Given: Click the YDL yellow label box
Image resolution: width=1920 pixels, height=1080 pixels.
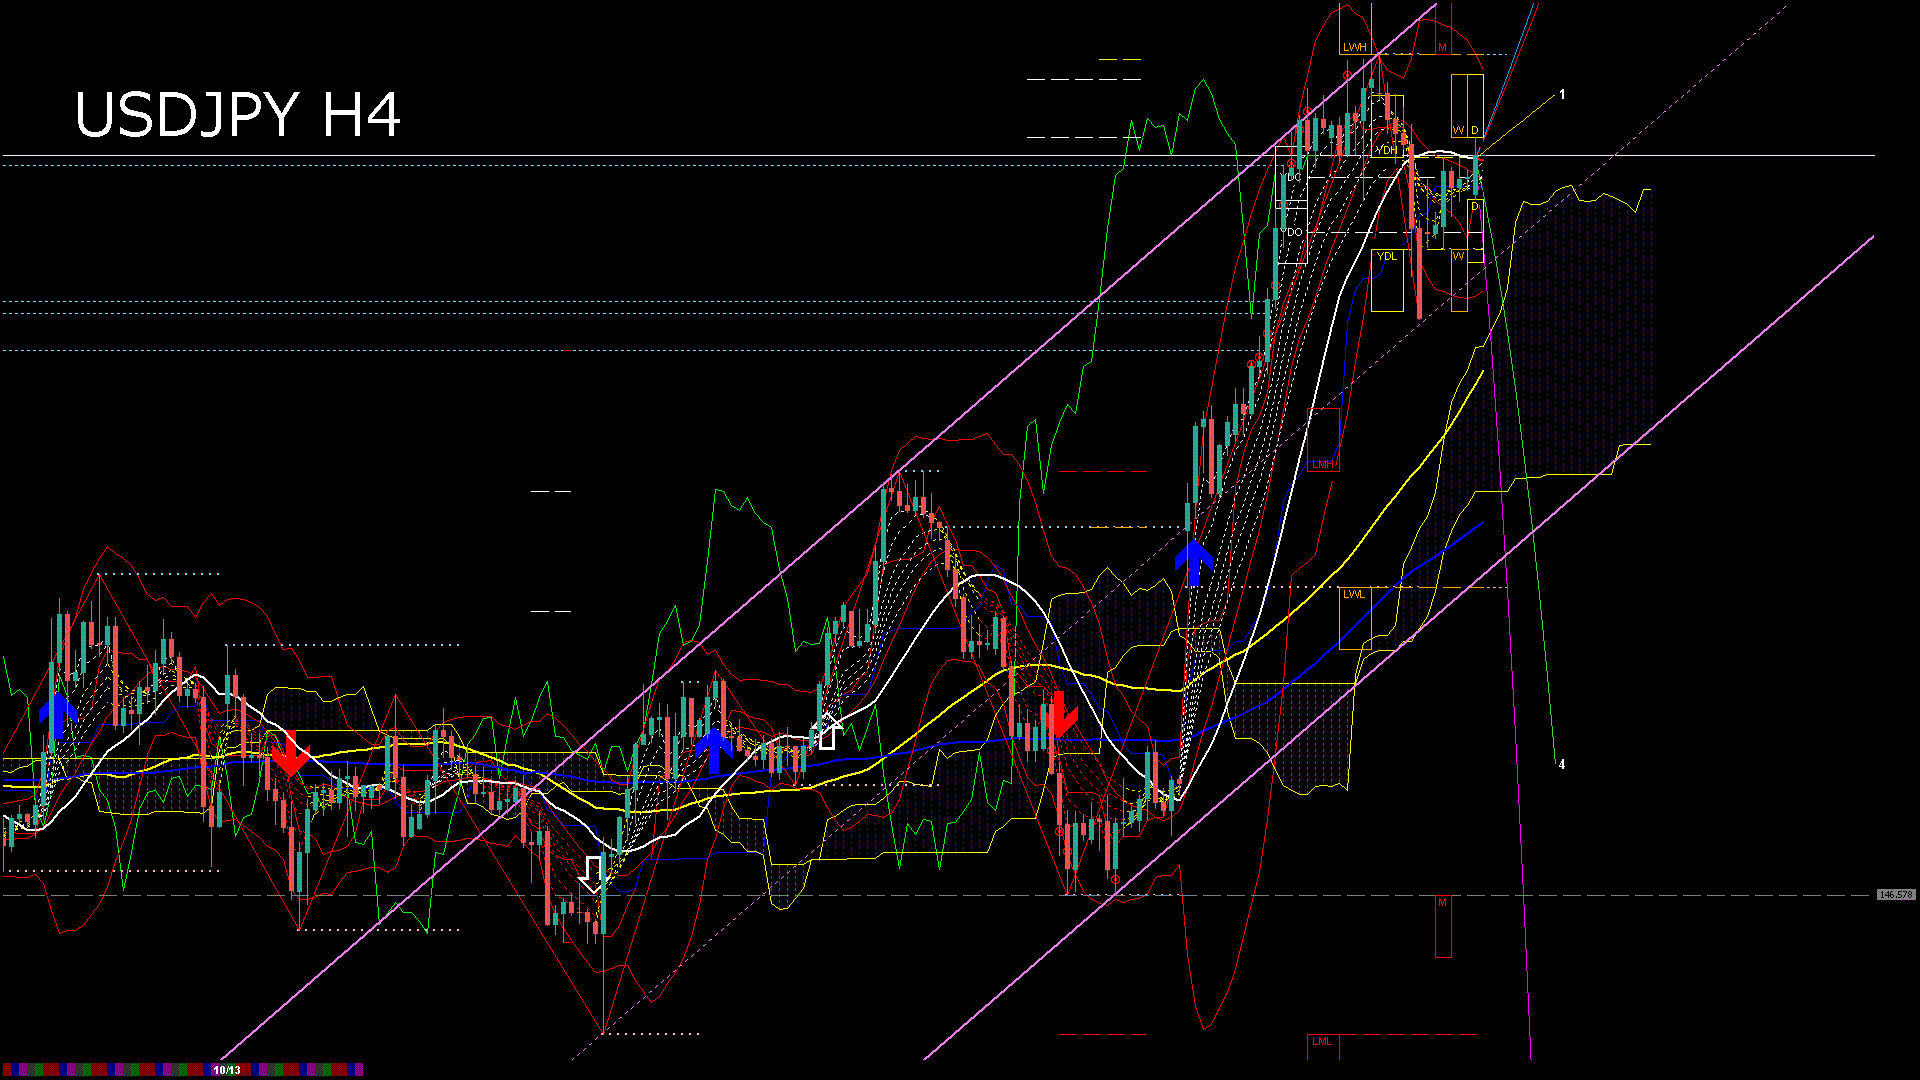Looking at the screenshot, I should [1386, 256].
